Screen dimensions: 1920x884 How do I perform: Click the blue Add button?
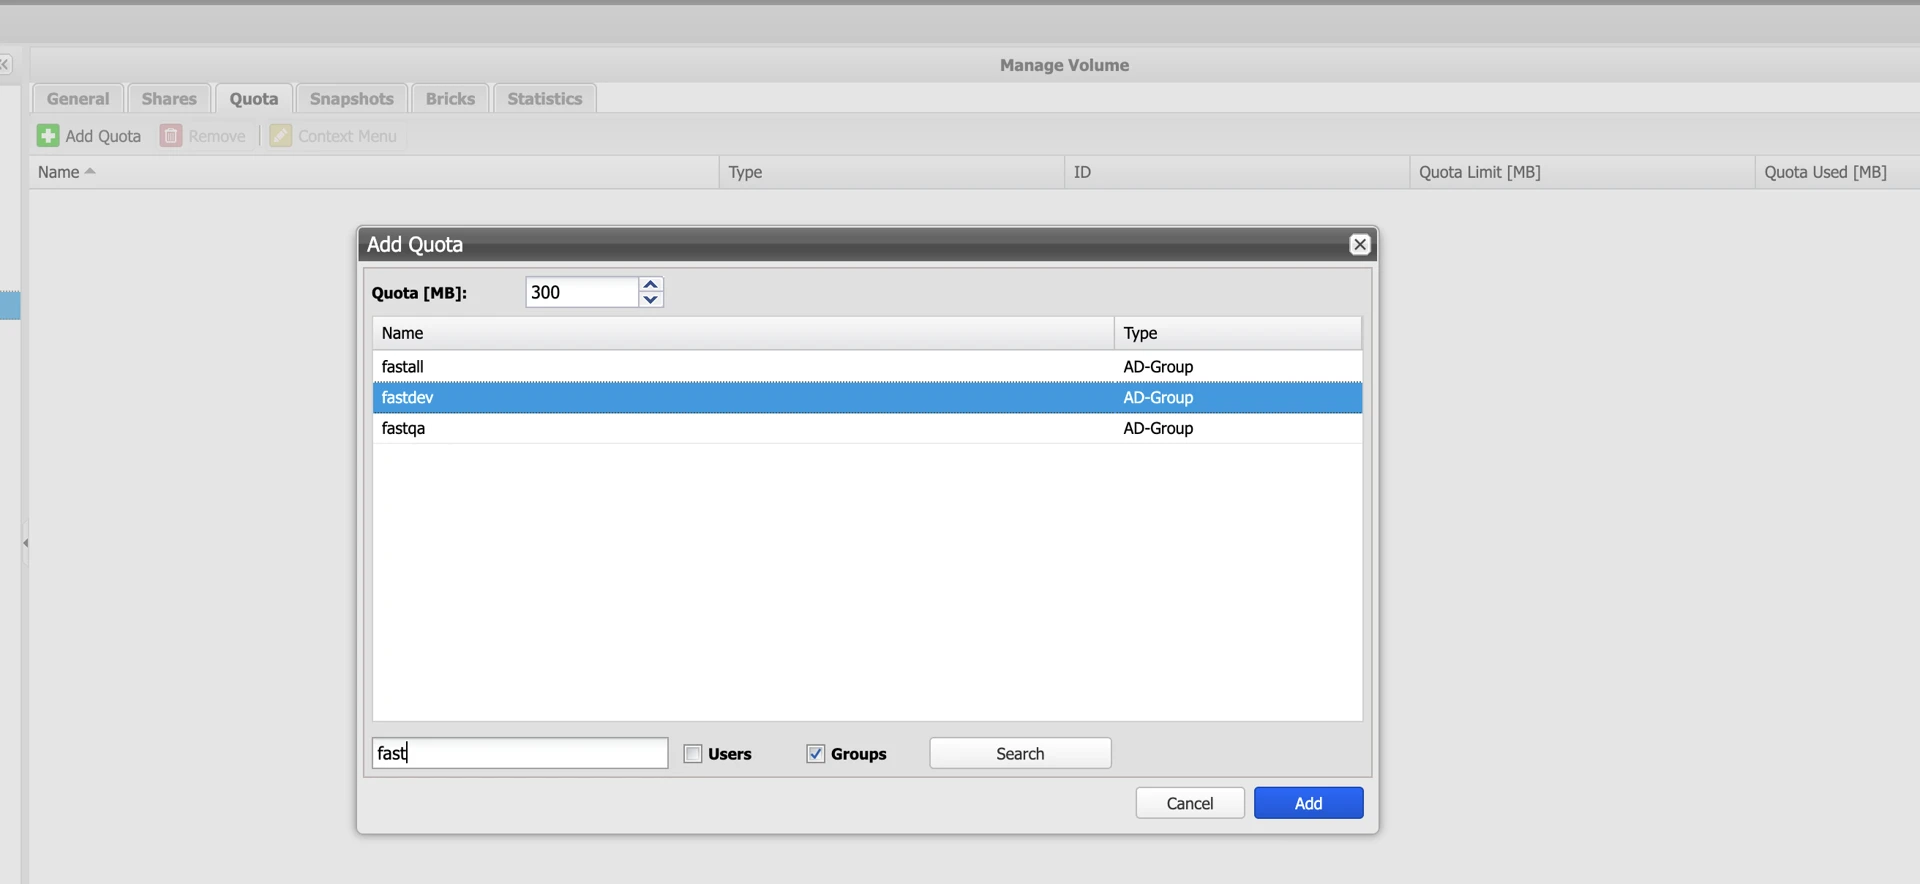(x=1308, y=803)
